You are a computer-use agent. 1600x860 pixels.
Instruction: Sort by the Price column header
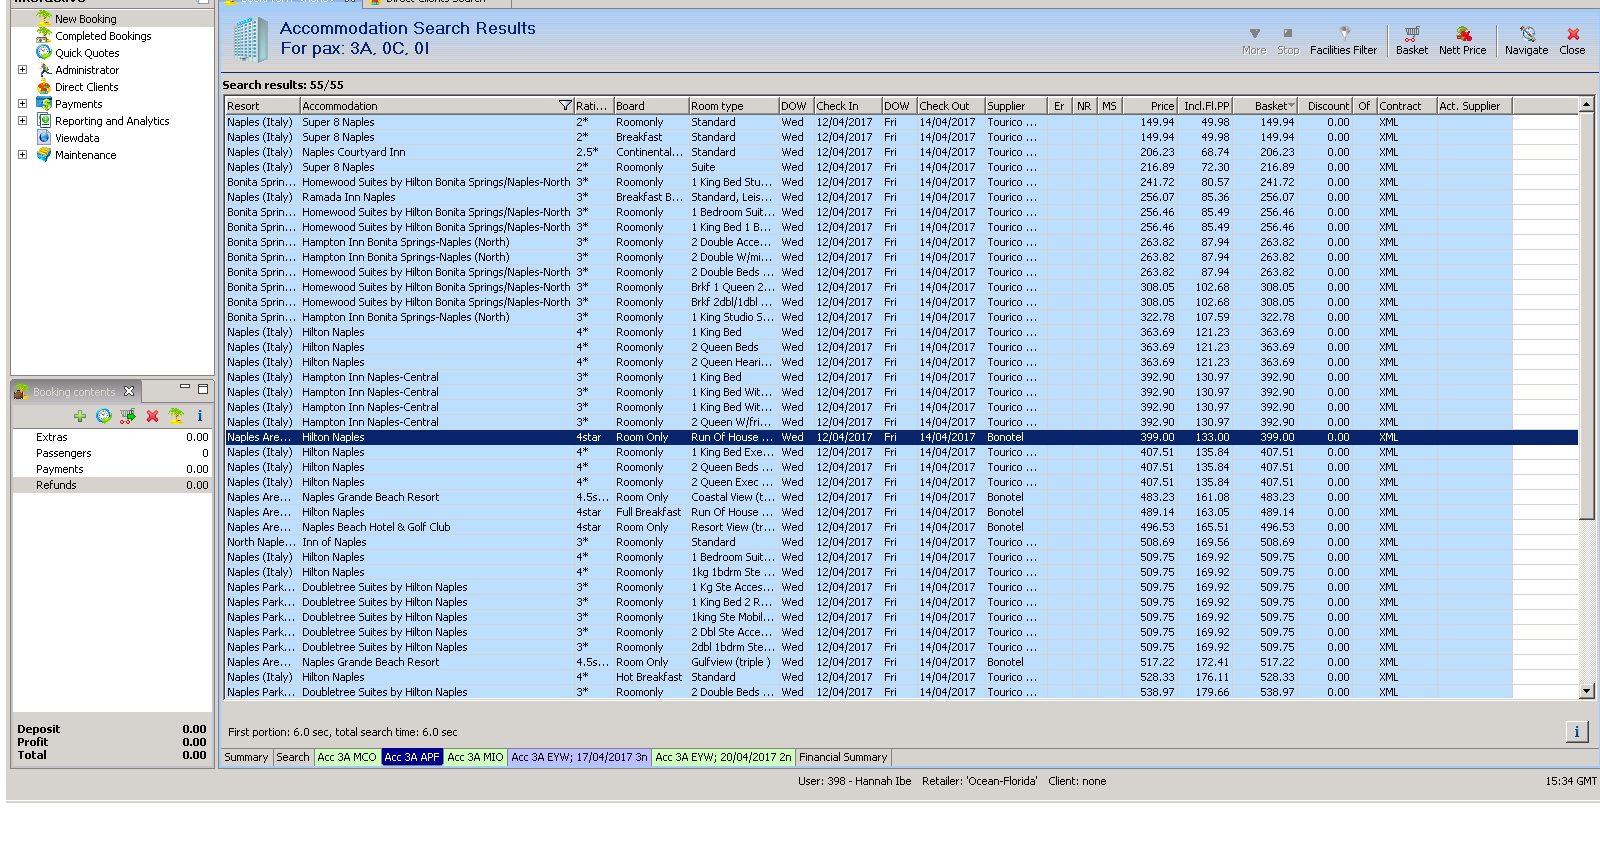tap(1150, 106)
